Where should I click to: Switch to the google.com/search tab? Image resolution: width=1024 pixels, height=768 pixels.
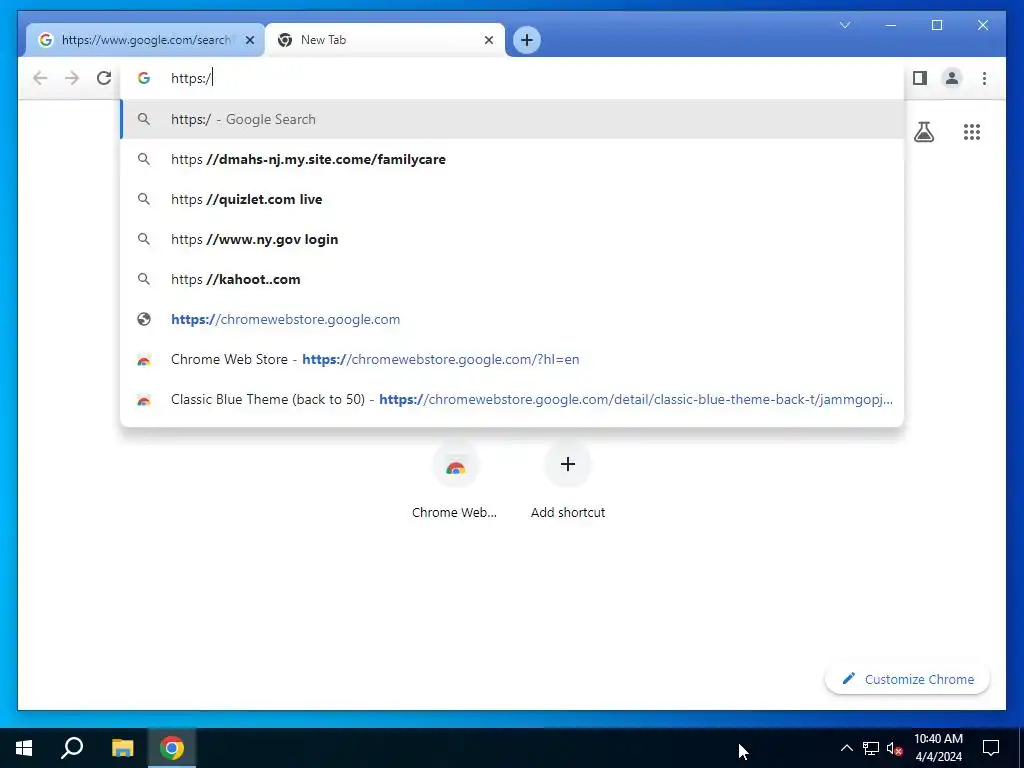[145, 40]
